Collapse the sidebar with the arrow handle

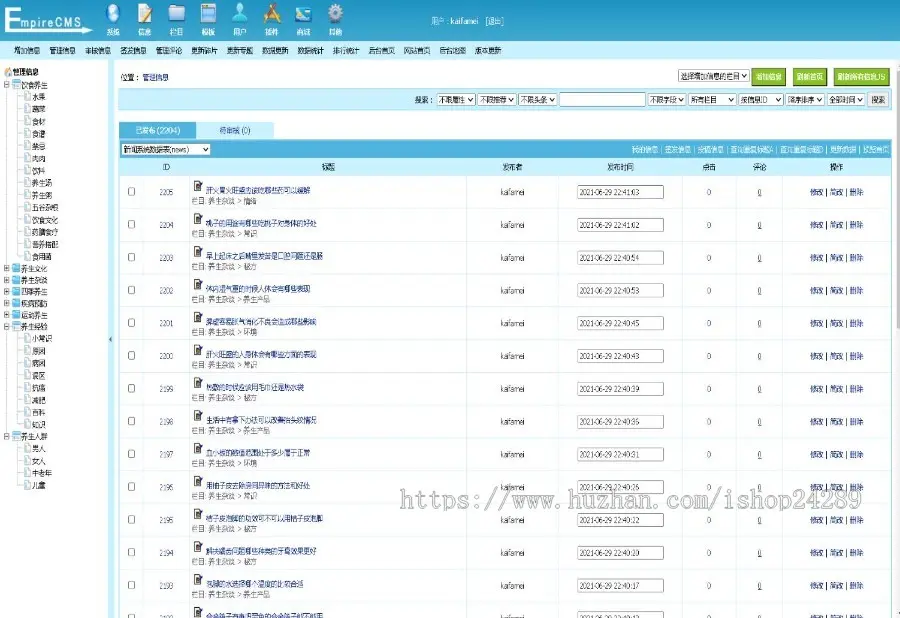pos(110,340)
